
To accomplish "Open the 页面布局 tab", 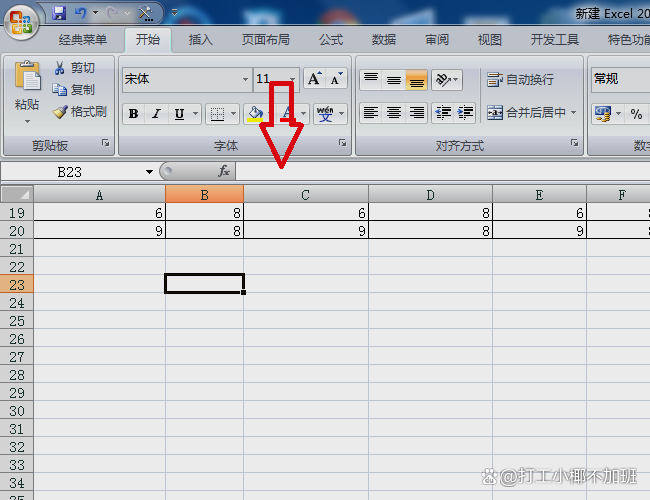I will click(x=265, y=40).
